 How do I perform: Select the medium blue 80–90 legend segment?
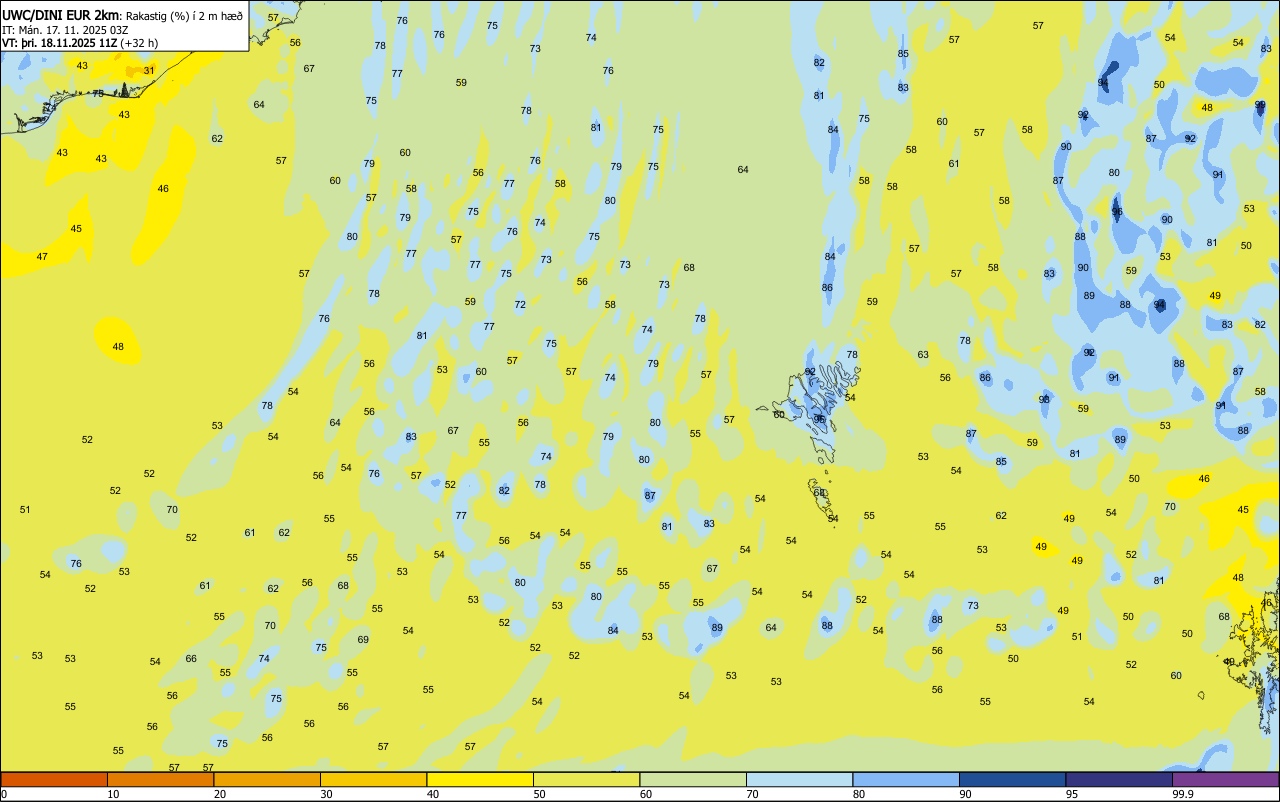[x=906, y=779]
